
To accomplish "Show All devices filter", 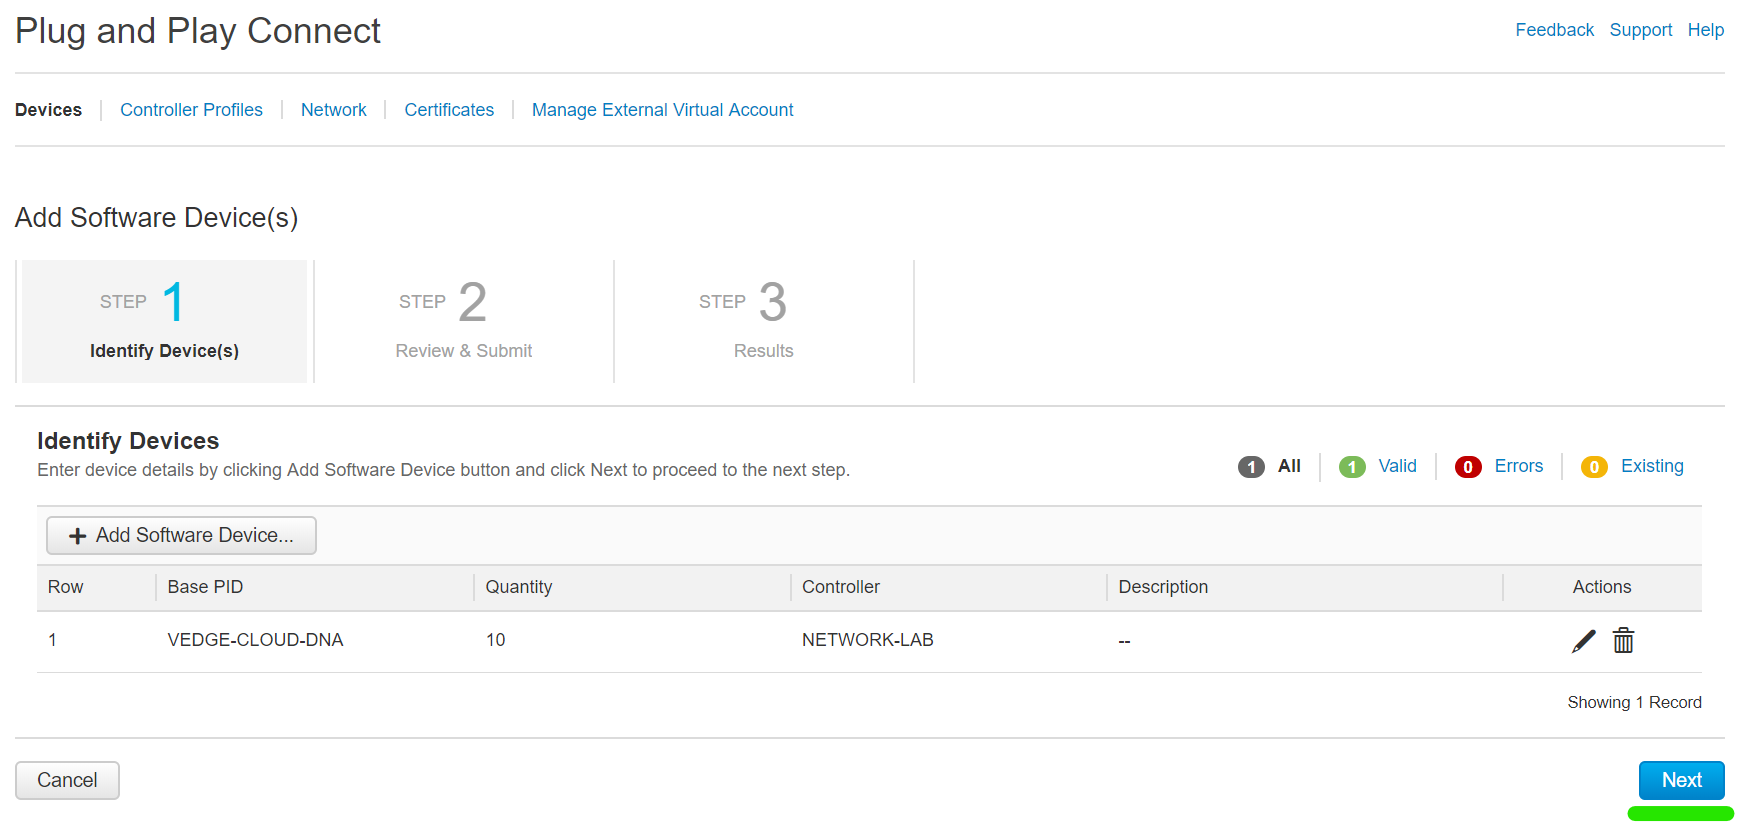I will click(1289, 466).
